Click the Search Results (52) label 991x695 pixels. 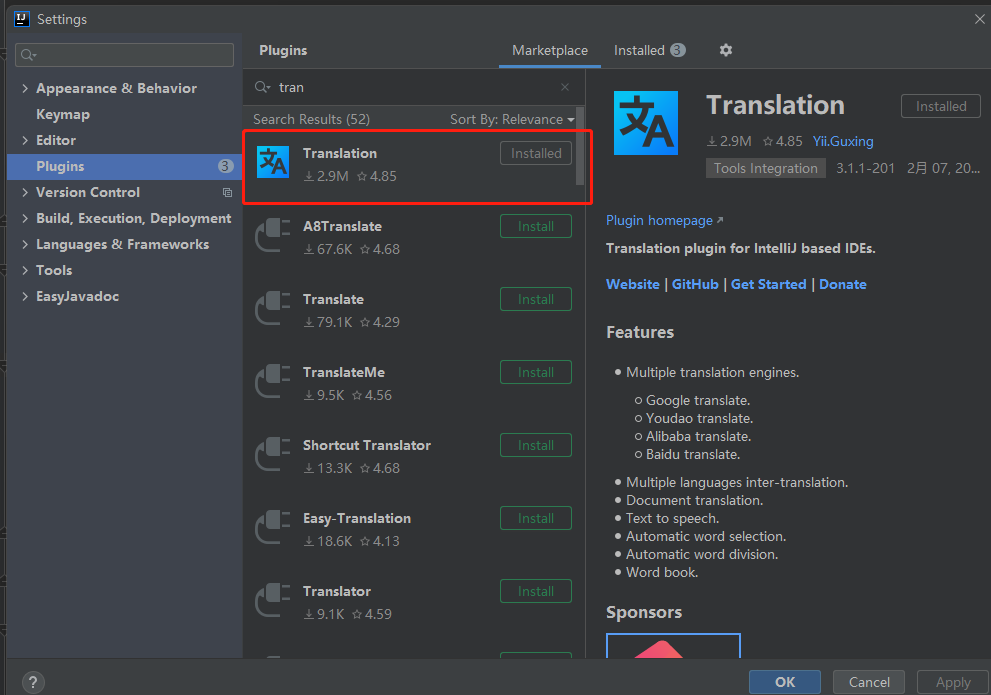click(x=312, y=119)
